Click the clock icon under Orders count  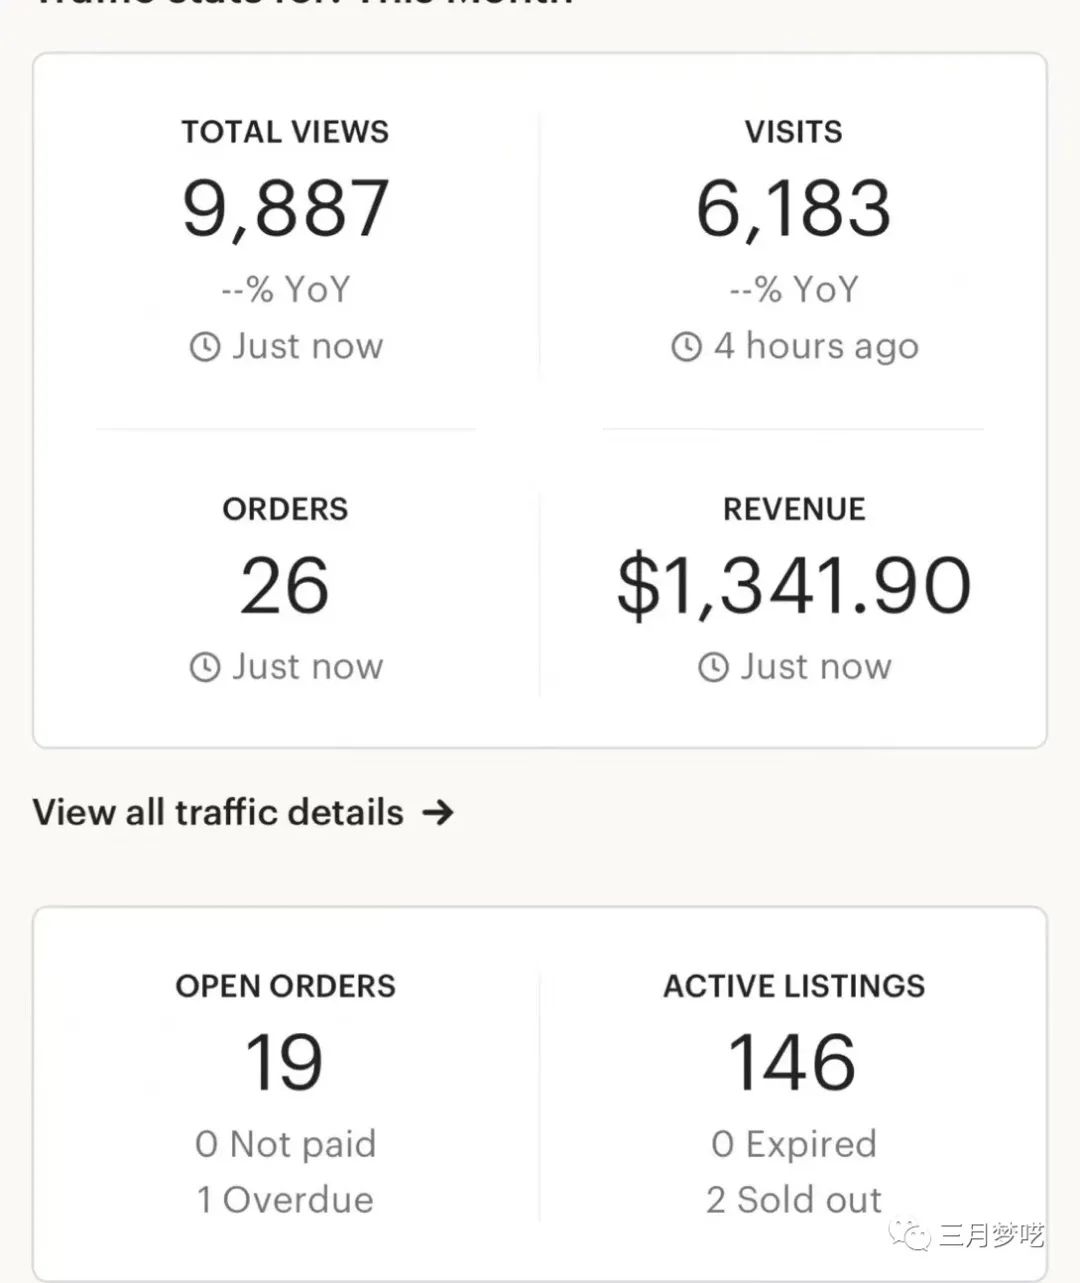click(205, 667)
